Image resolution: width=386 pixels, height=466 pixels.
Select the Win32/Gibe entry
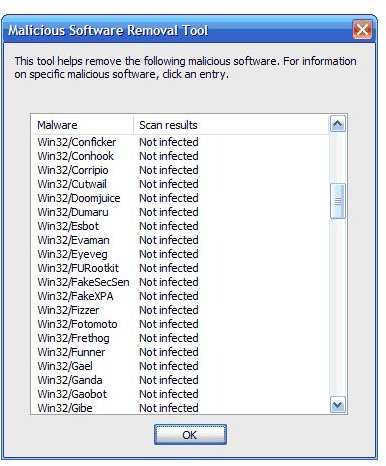pyautogui.click(x=65, y=408)
